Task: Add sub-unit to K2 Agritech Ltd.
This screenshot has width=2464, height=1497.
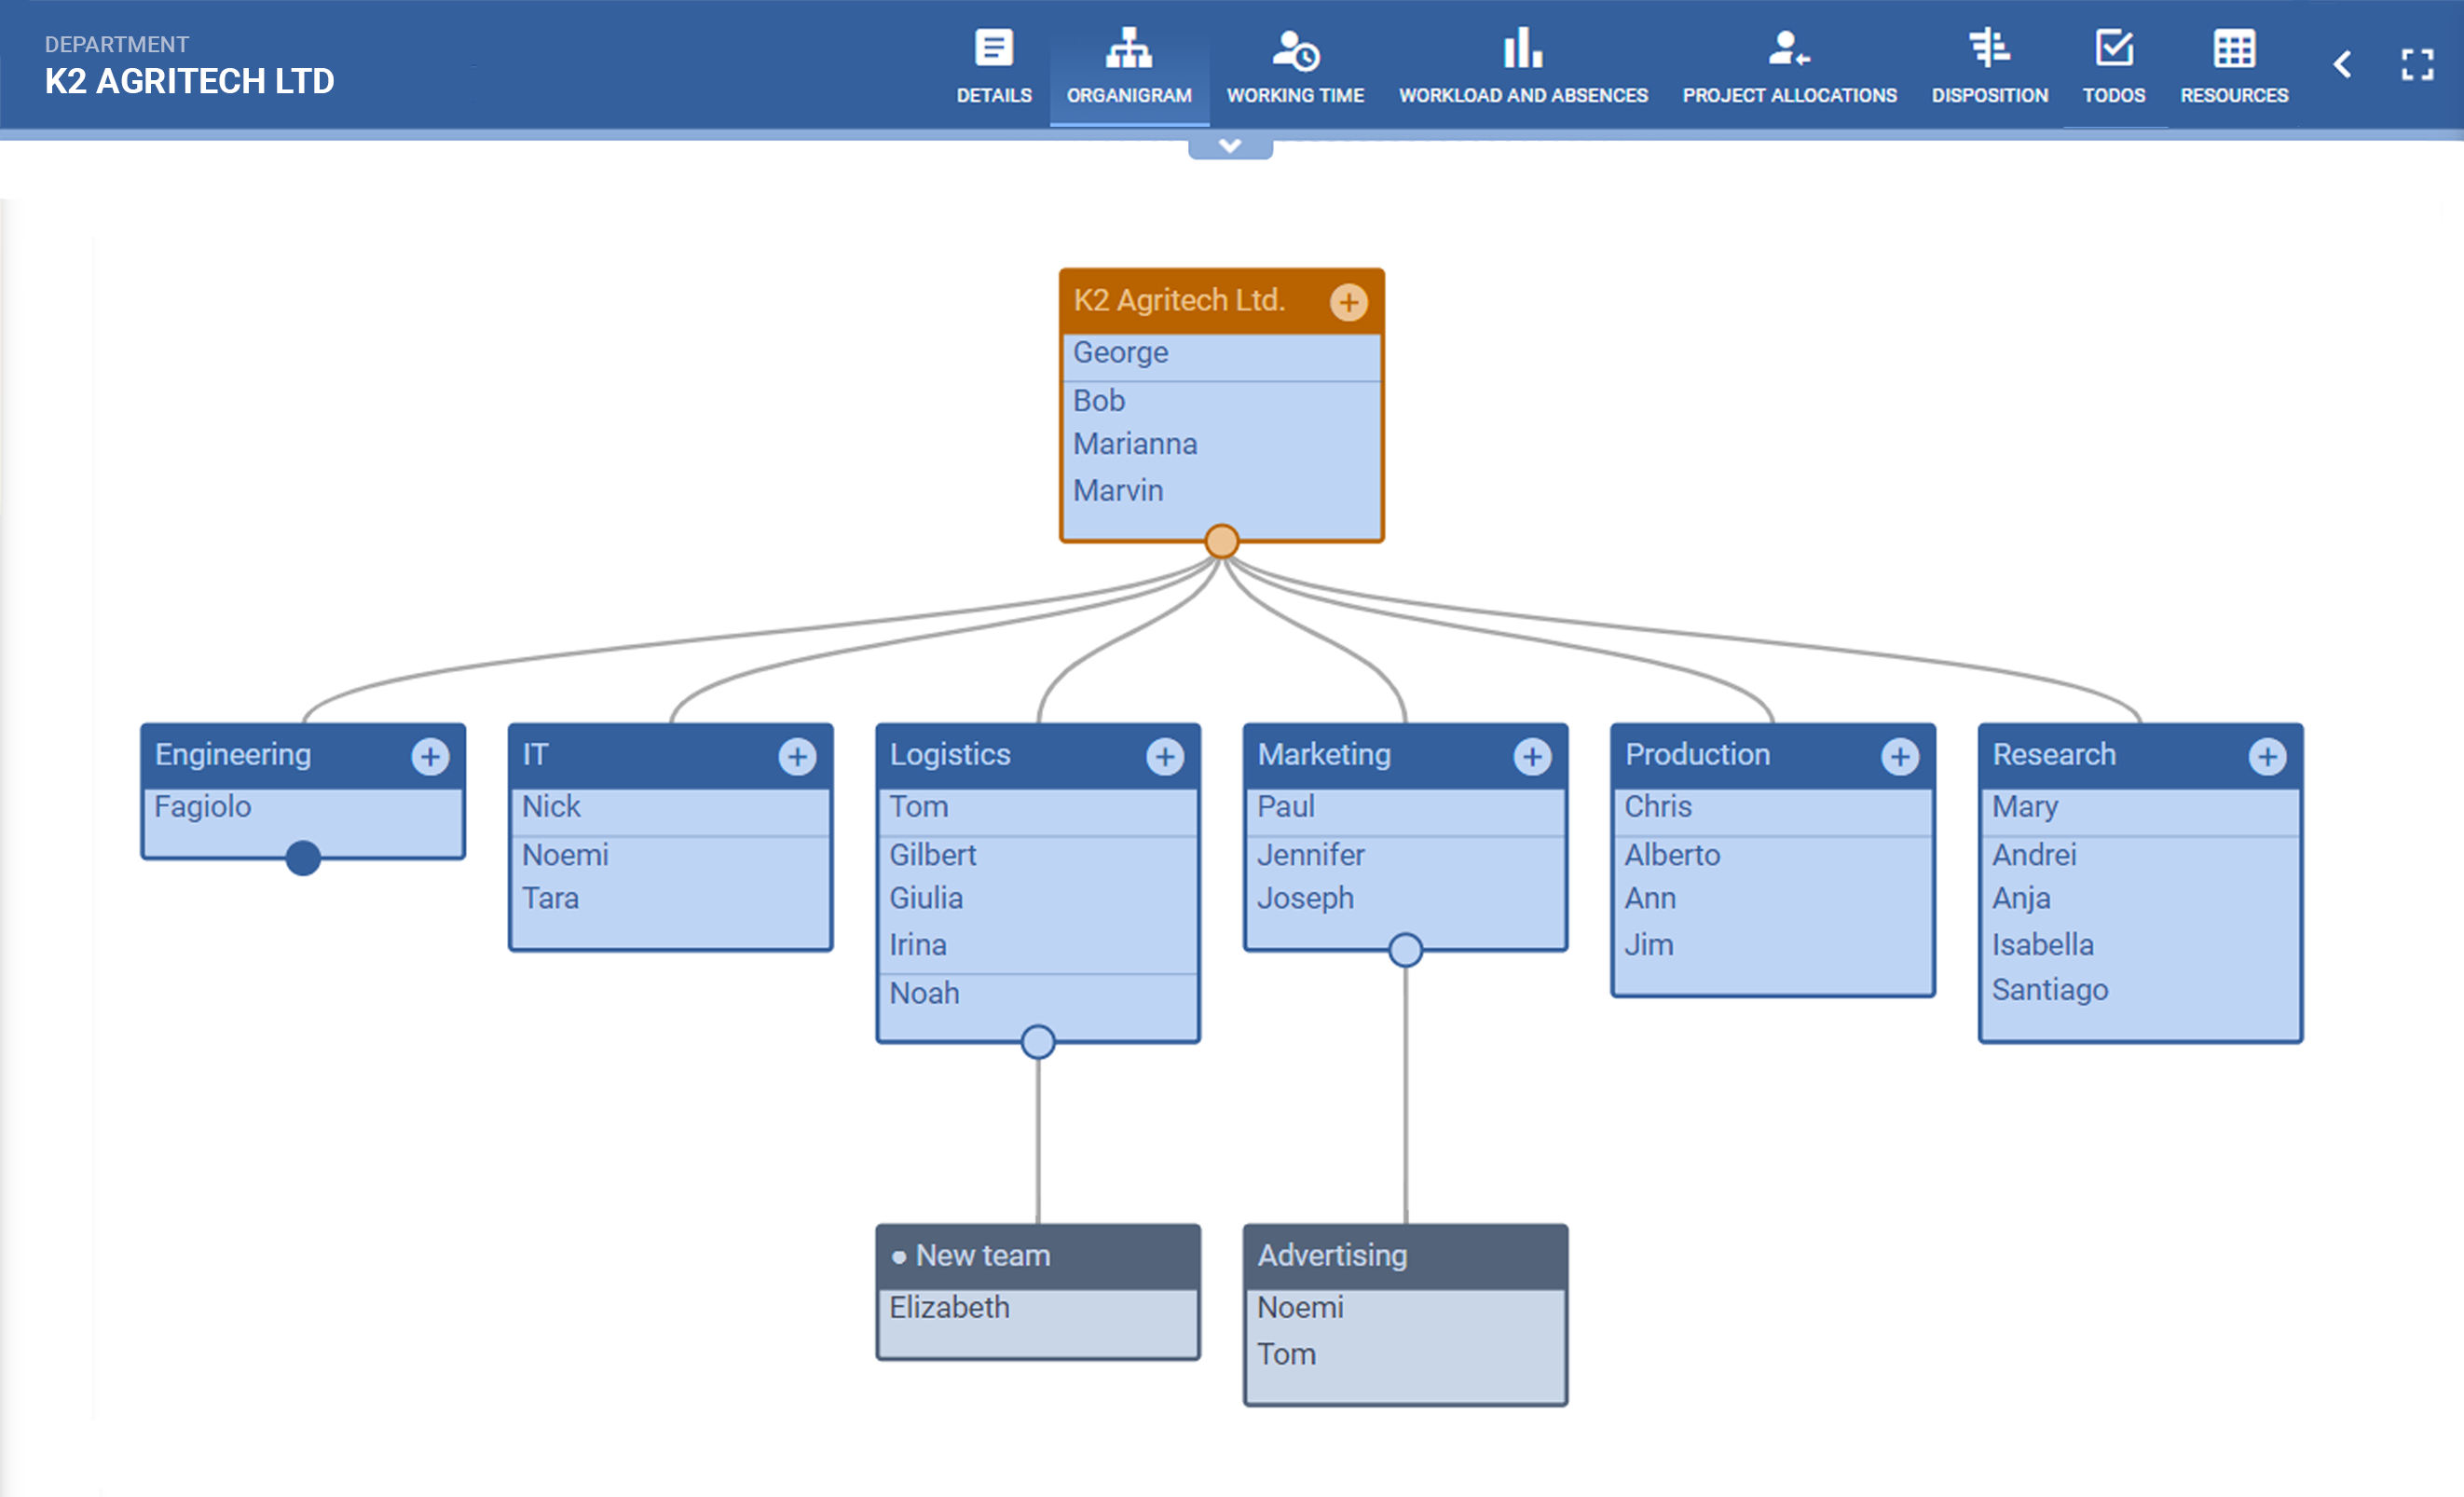Action: pyautogui.click(x=1348, y=302)
